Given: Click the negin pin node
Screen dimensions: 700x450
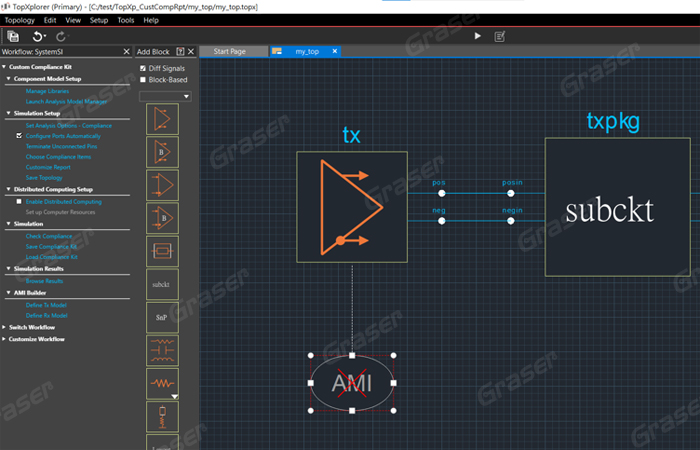Looking at the screenshot, I should 511,221.
